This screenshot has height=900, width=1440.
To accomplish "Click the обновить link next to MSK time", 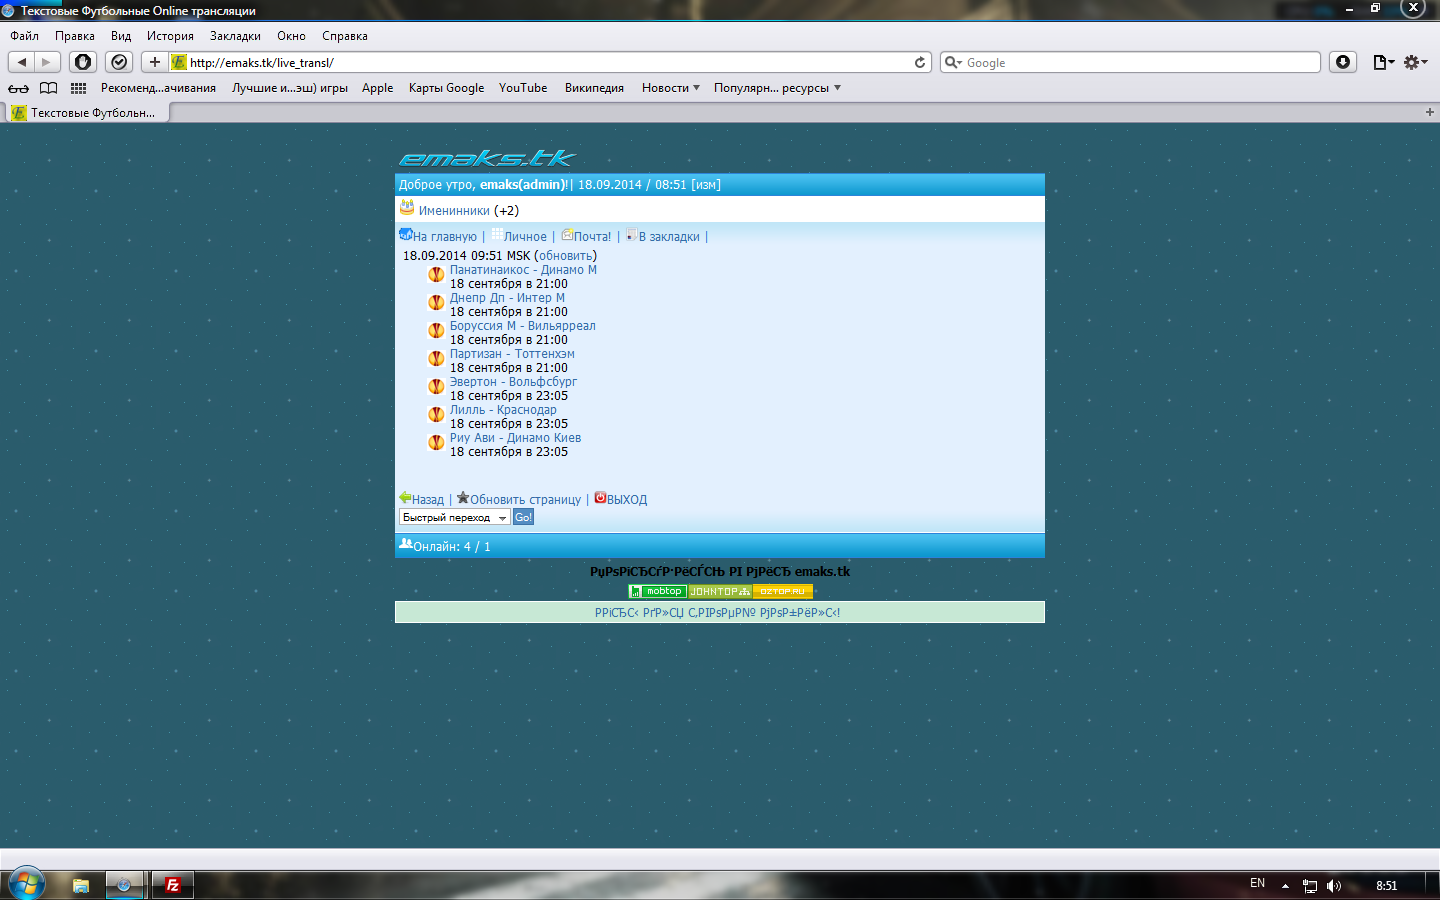I will (x=566, y=256).
